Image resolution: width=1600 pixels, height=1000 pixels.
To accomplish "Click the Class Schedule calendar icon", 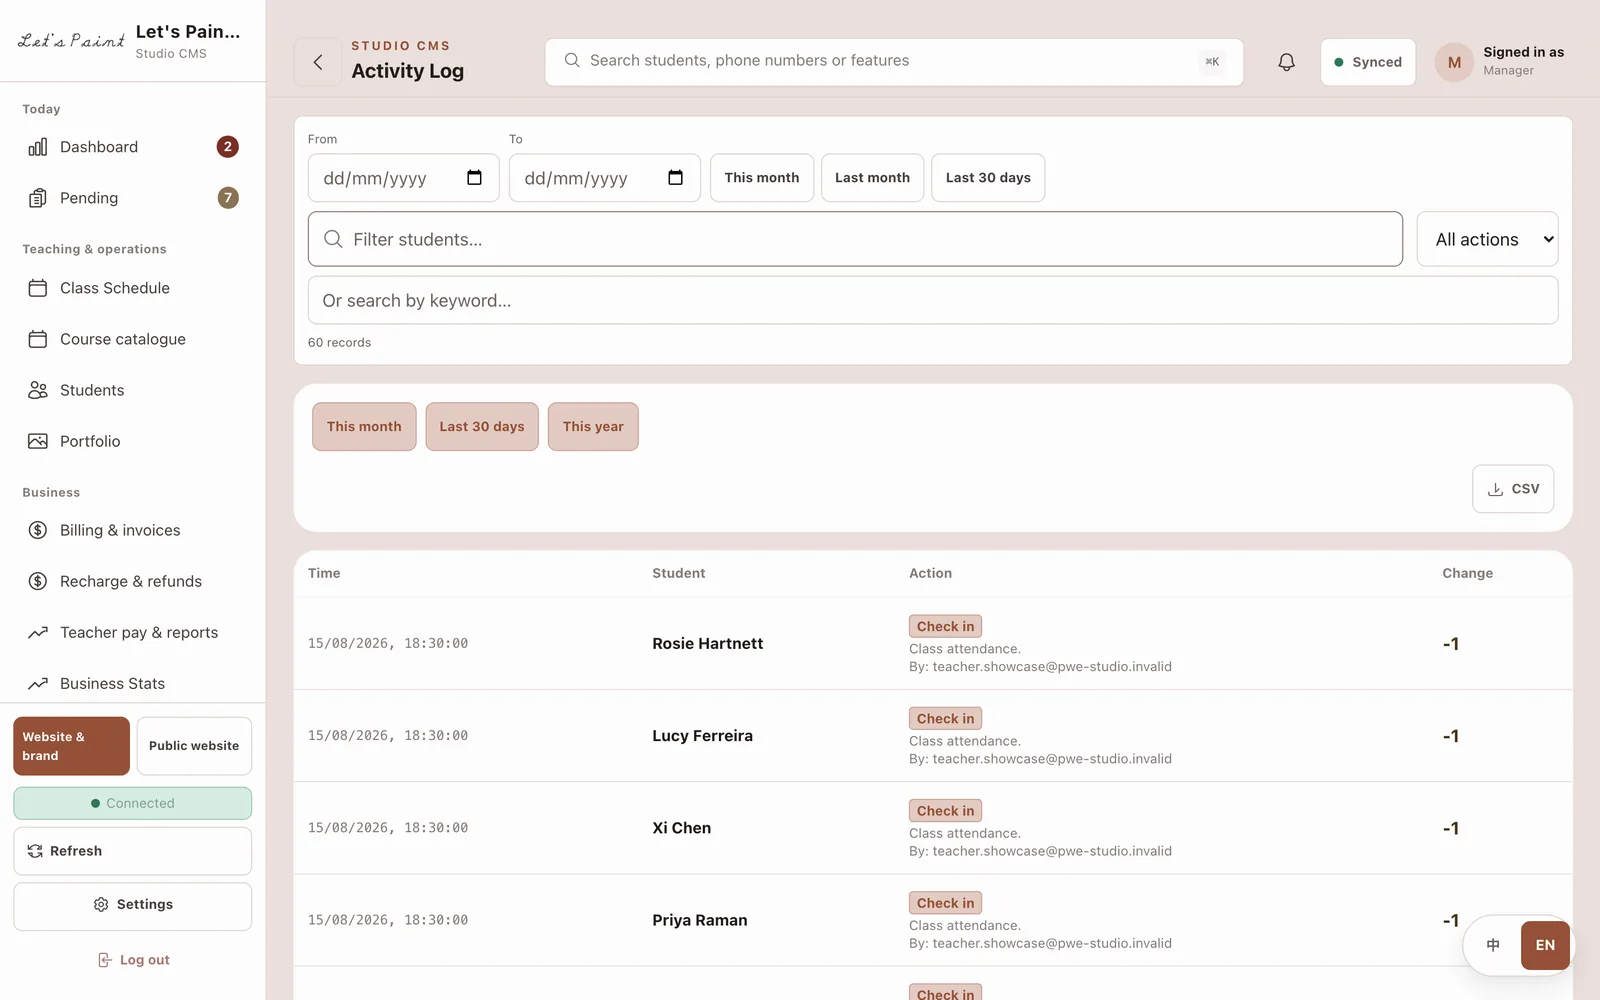I will [x=38, y=288].
